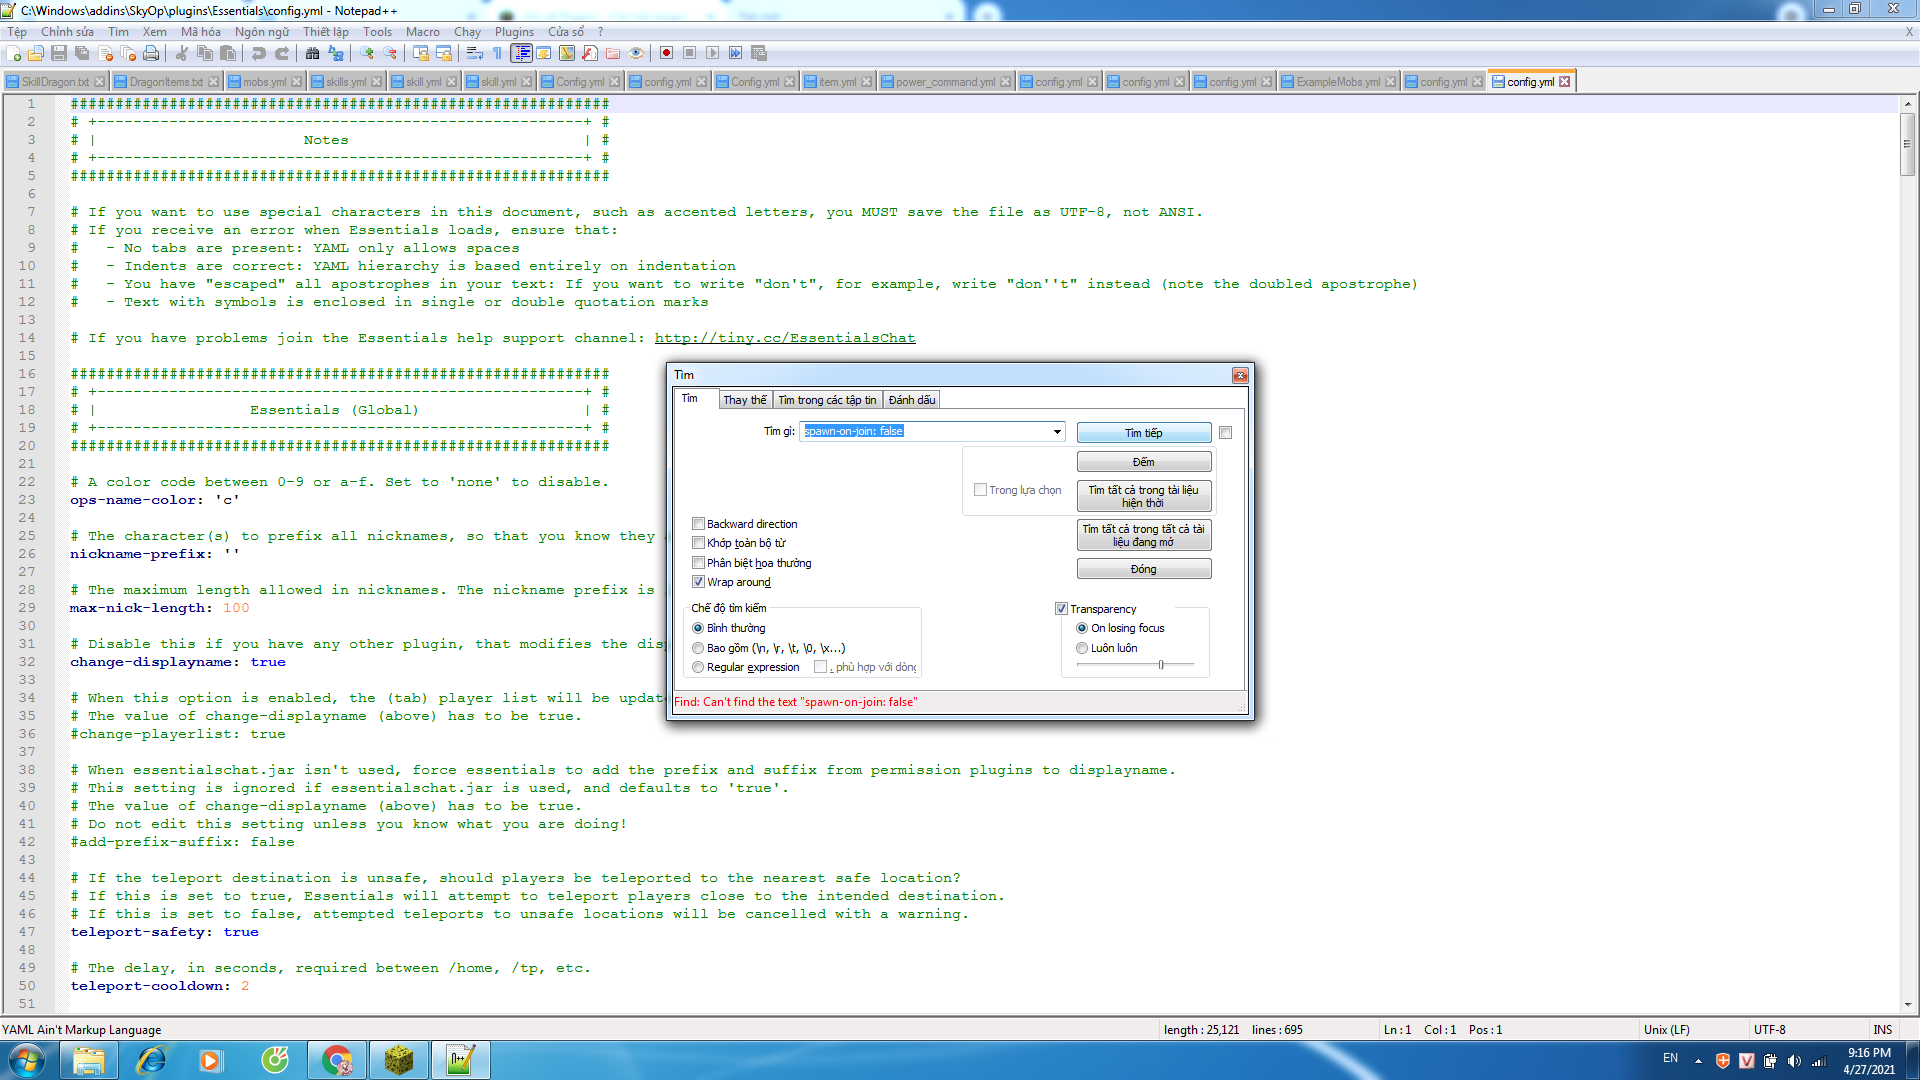The height and width of the screenshot is (1080, 1920).
Task: Click the Undo toolbar icon
Action: (x=259, y=53)
